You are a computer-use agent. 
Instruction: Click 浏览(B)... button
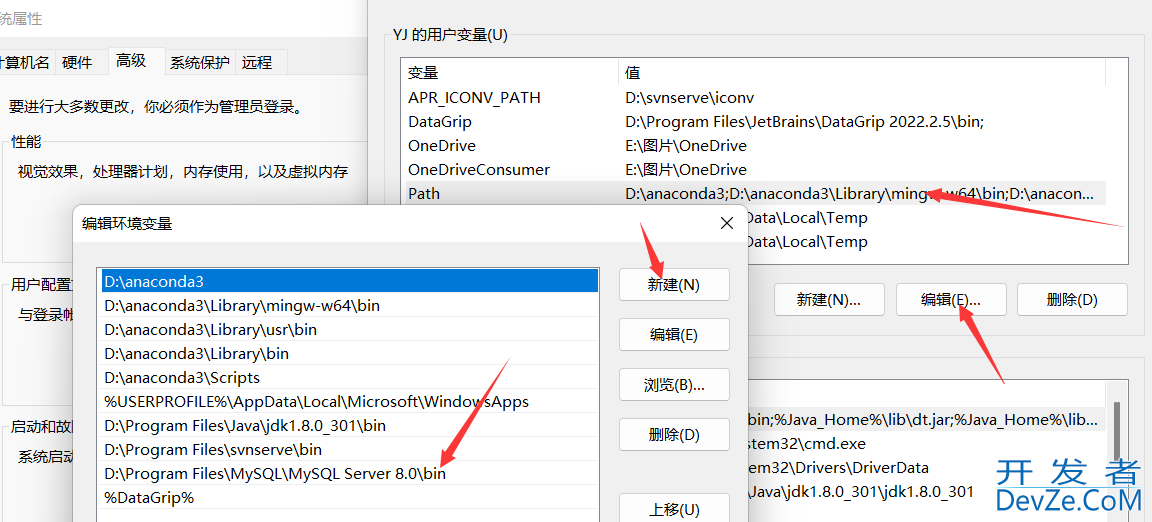(x=674, y=385)
